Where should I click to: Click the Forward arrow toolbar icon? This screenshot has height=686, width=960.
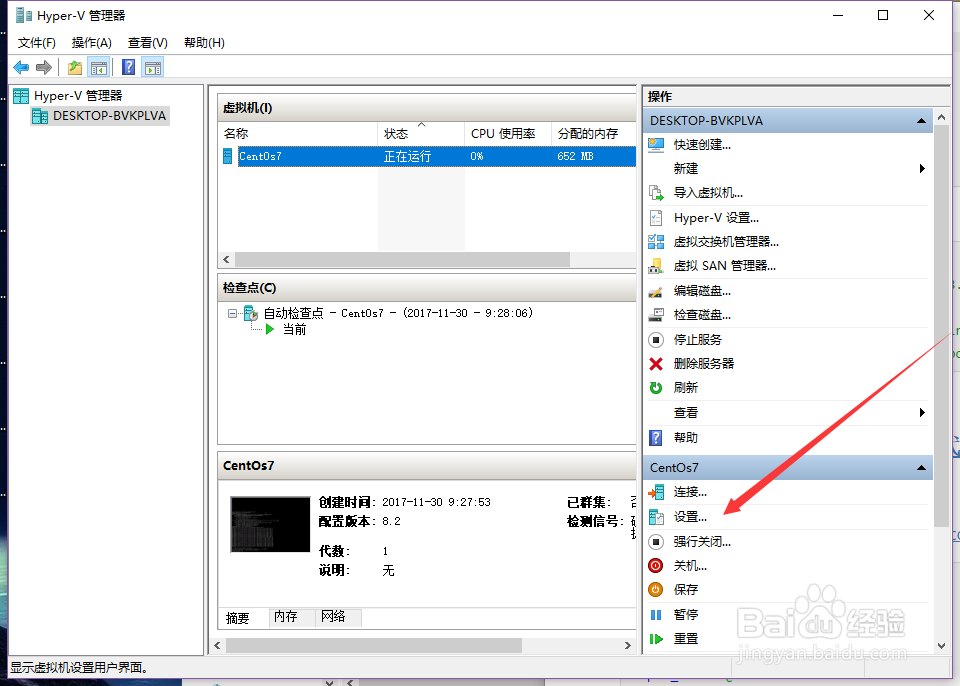coord(43,67)
